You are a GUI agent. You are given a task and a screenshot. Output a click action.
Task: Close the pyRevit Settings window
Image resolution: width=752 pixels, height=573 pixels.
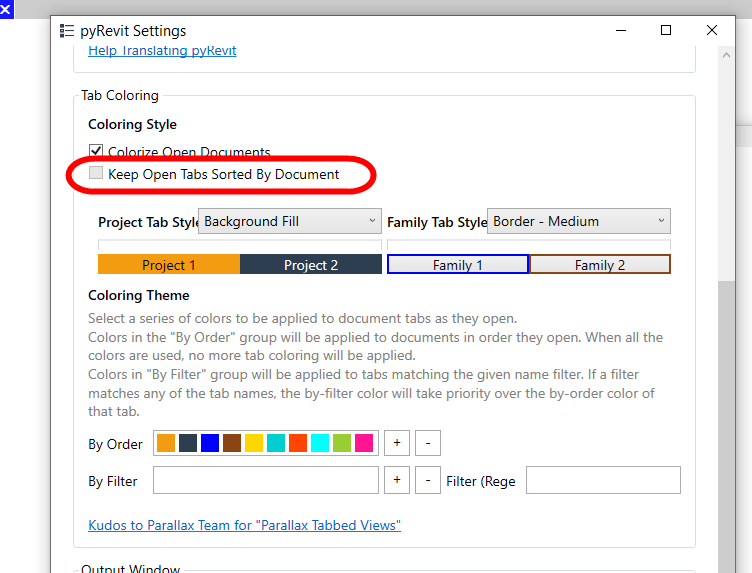712,30
